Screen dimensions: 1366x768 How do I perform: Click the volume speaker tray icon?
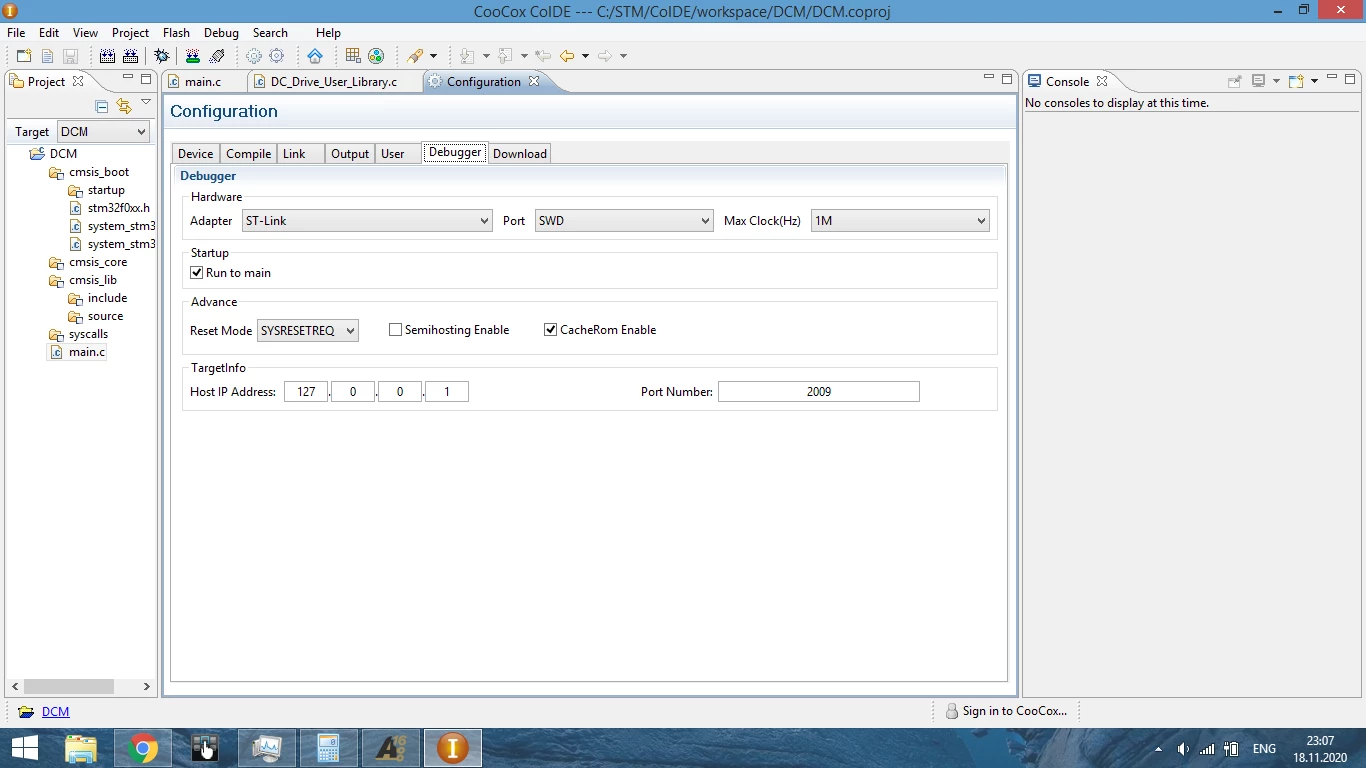click(x=1183, y=749)
